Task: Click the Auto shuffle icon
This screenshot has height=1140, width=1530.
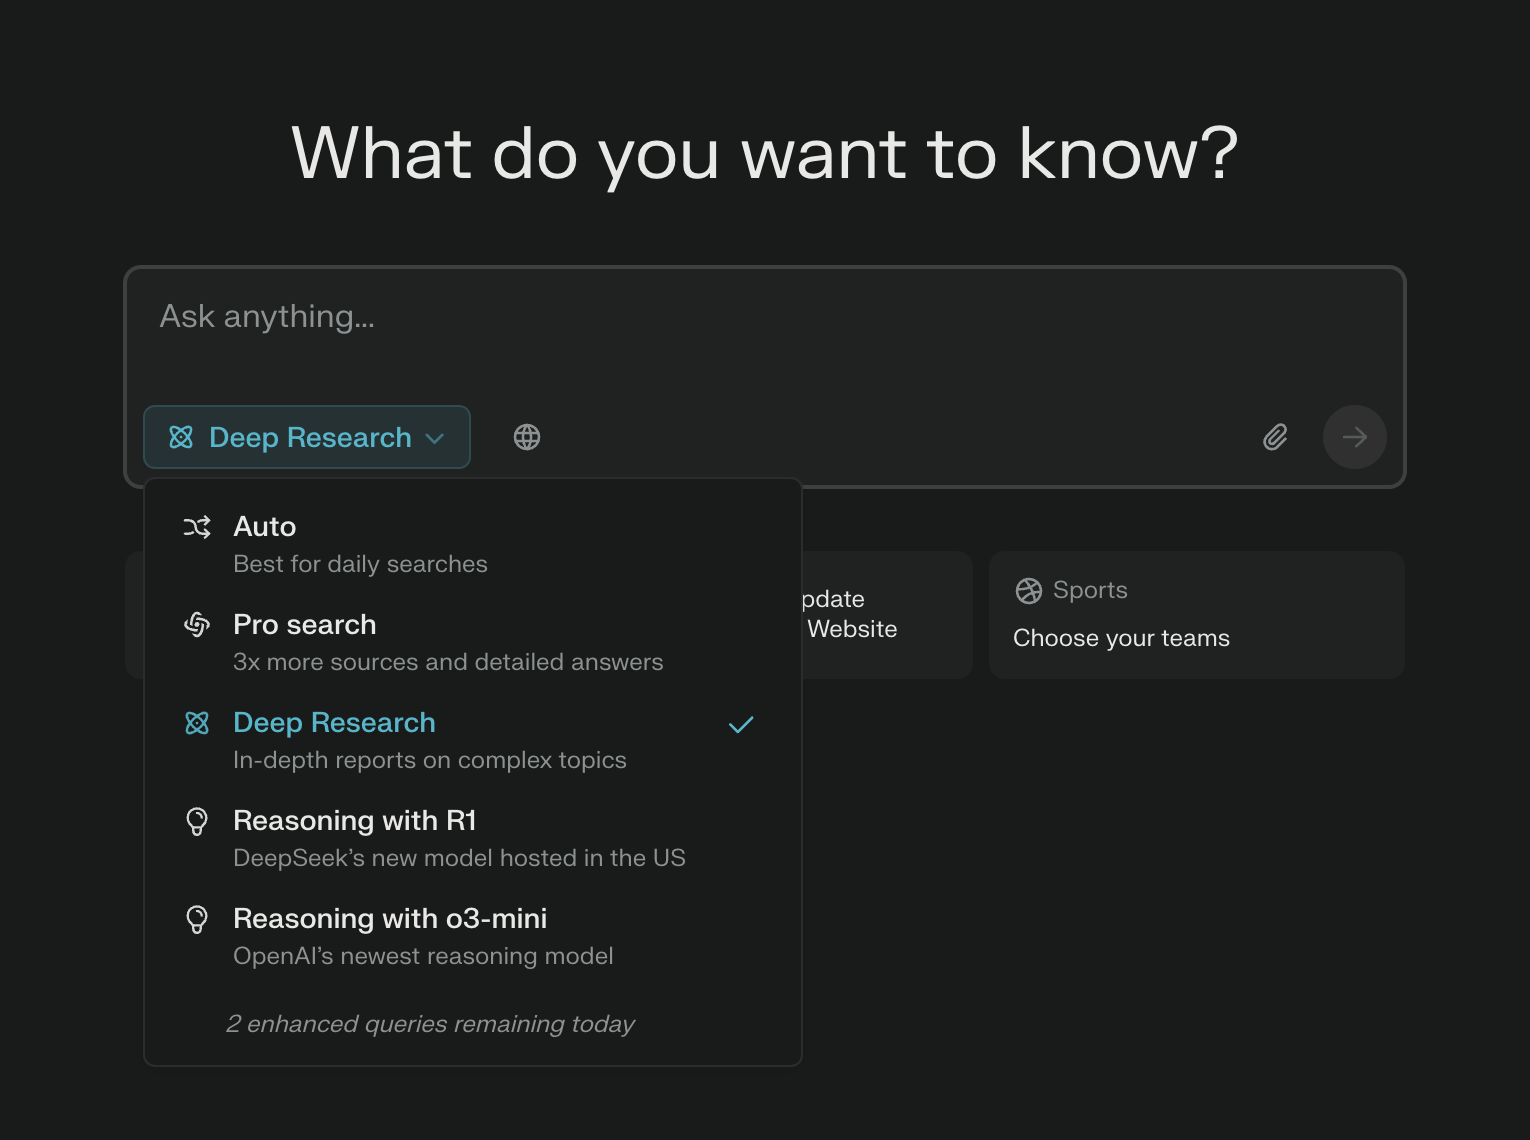Action: click(x=197, y=527)
